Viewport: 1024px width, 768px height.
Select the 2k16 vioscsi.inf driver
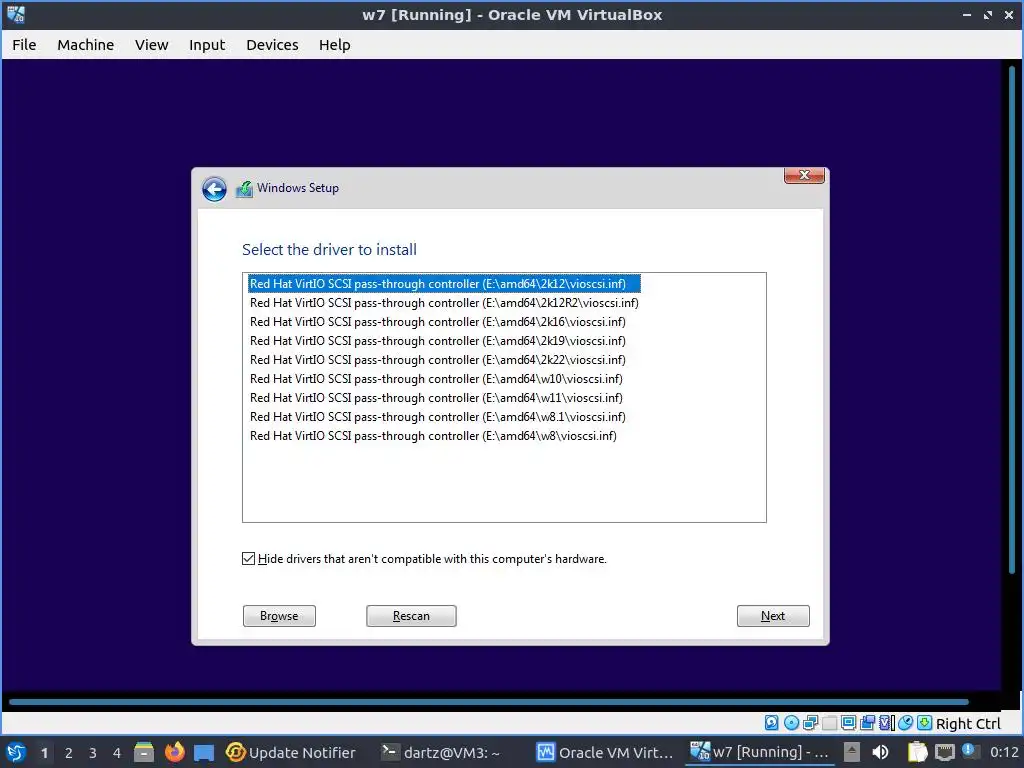(x=438, y=321)
